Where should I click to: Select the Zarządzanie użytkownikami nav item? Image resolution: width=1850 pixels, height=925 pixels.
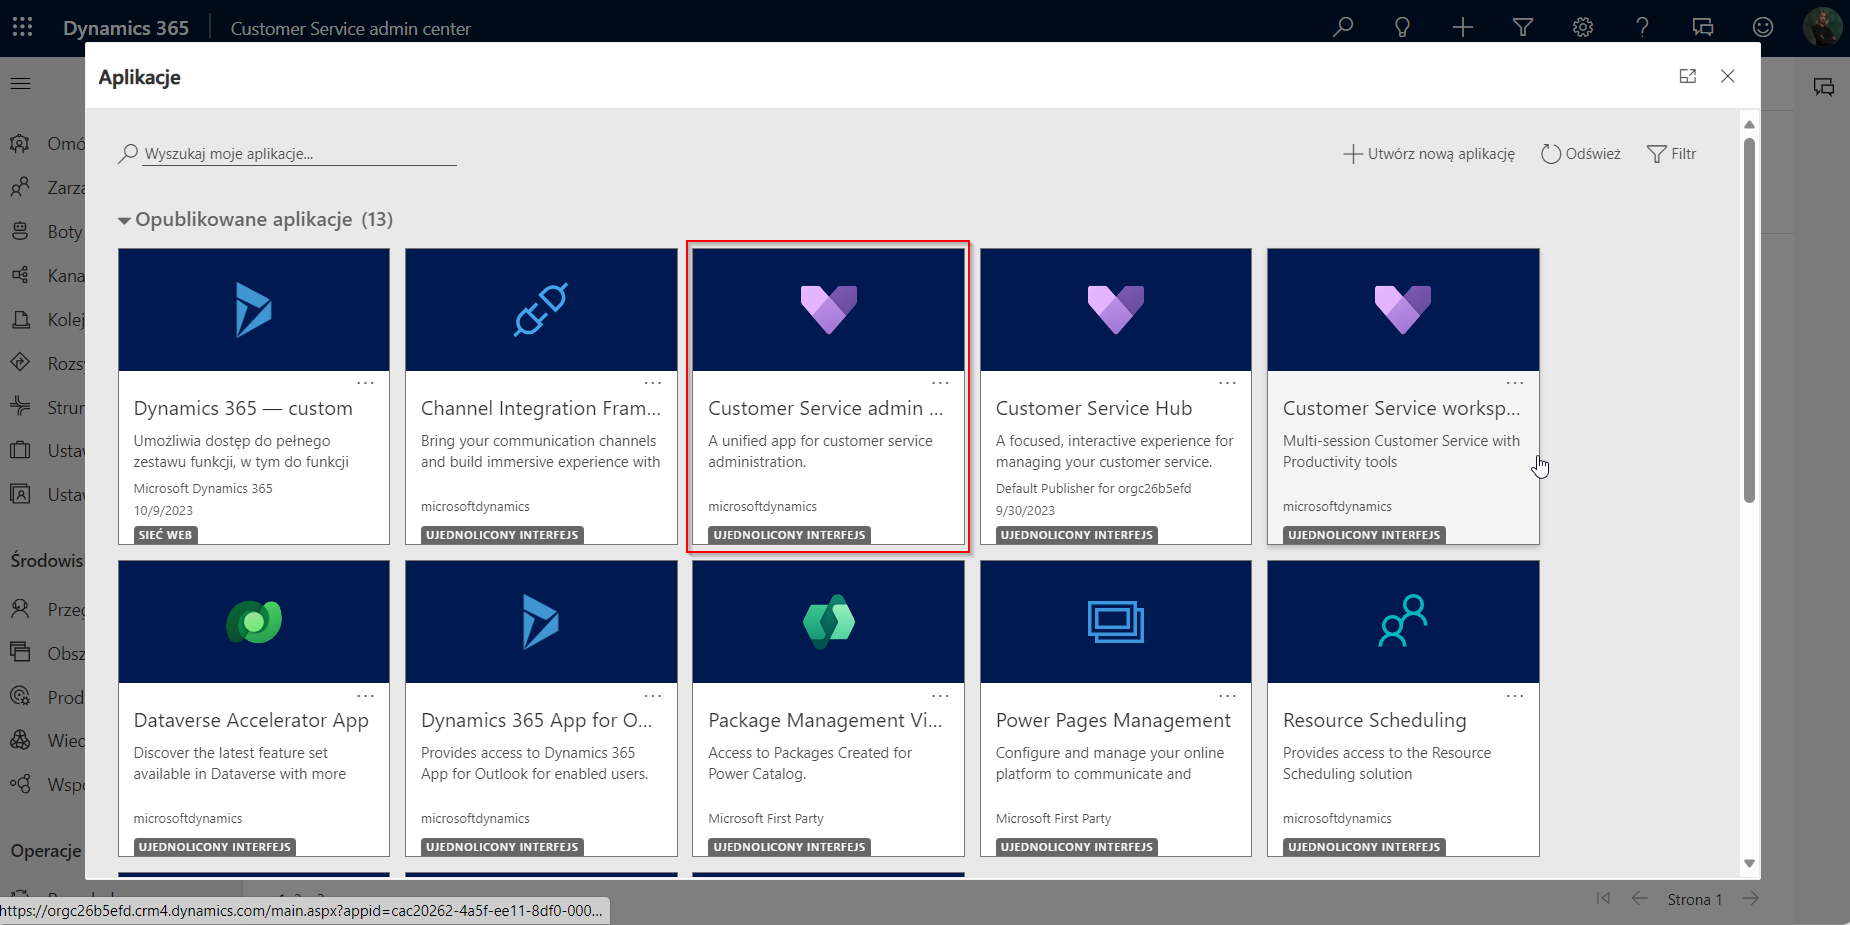pos(44,187)
